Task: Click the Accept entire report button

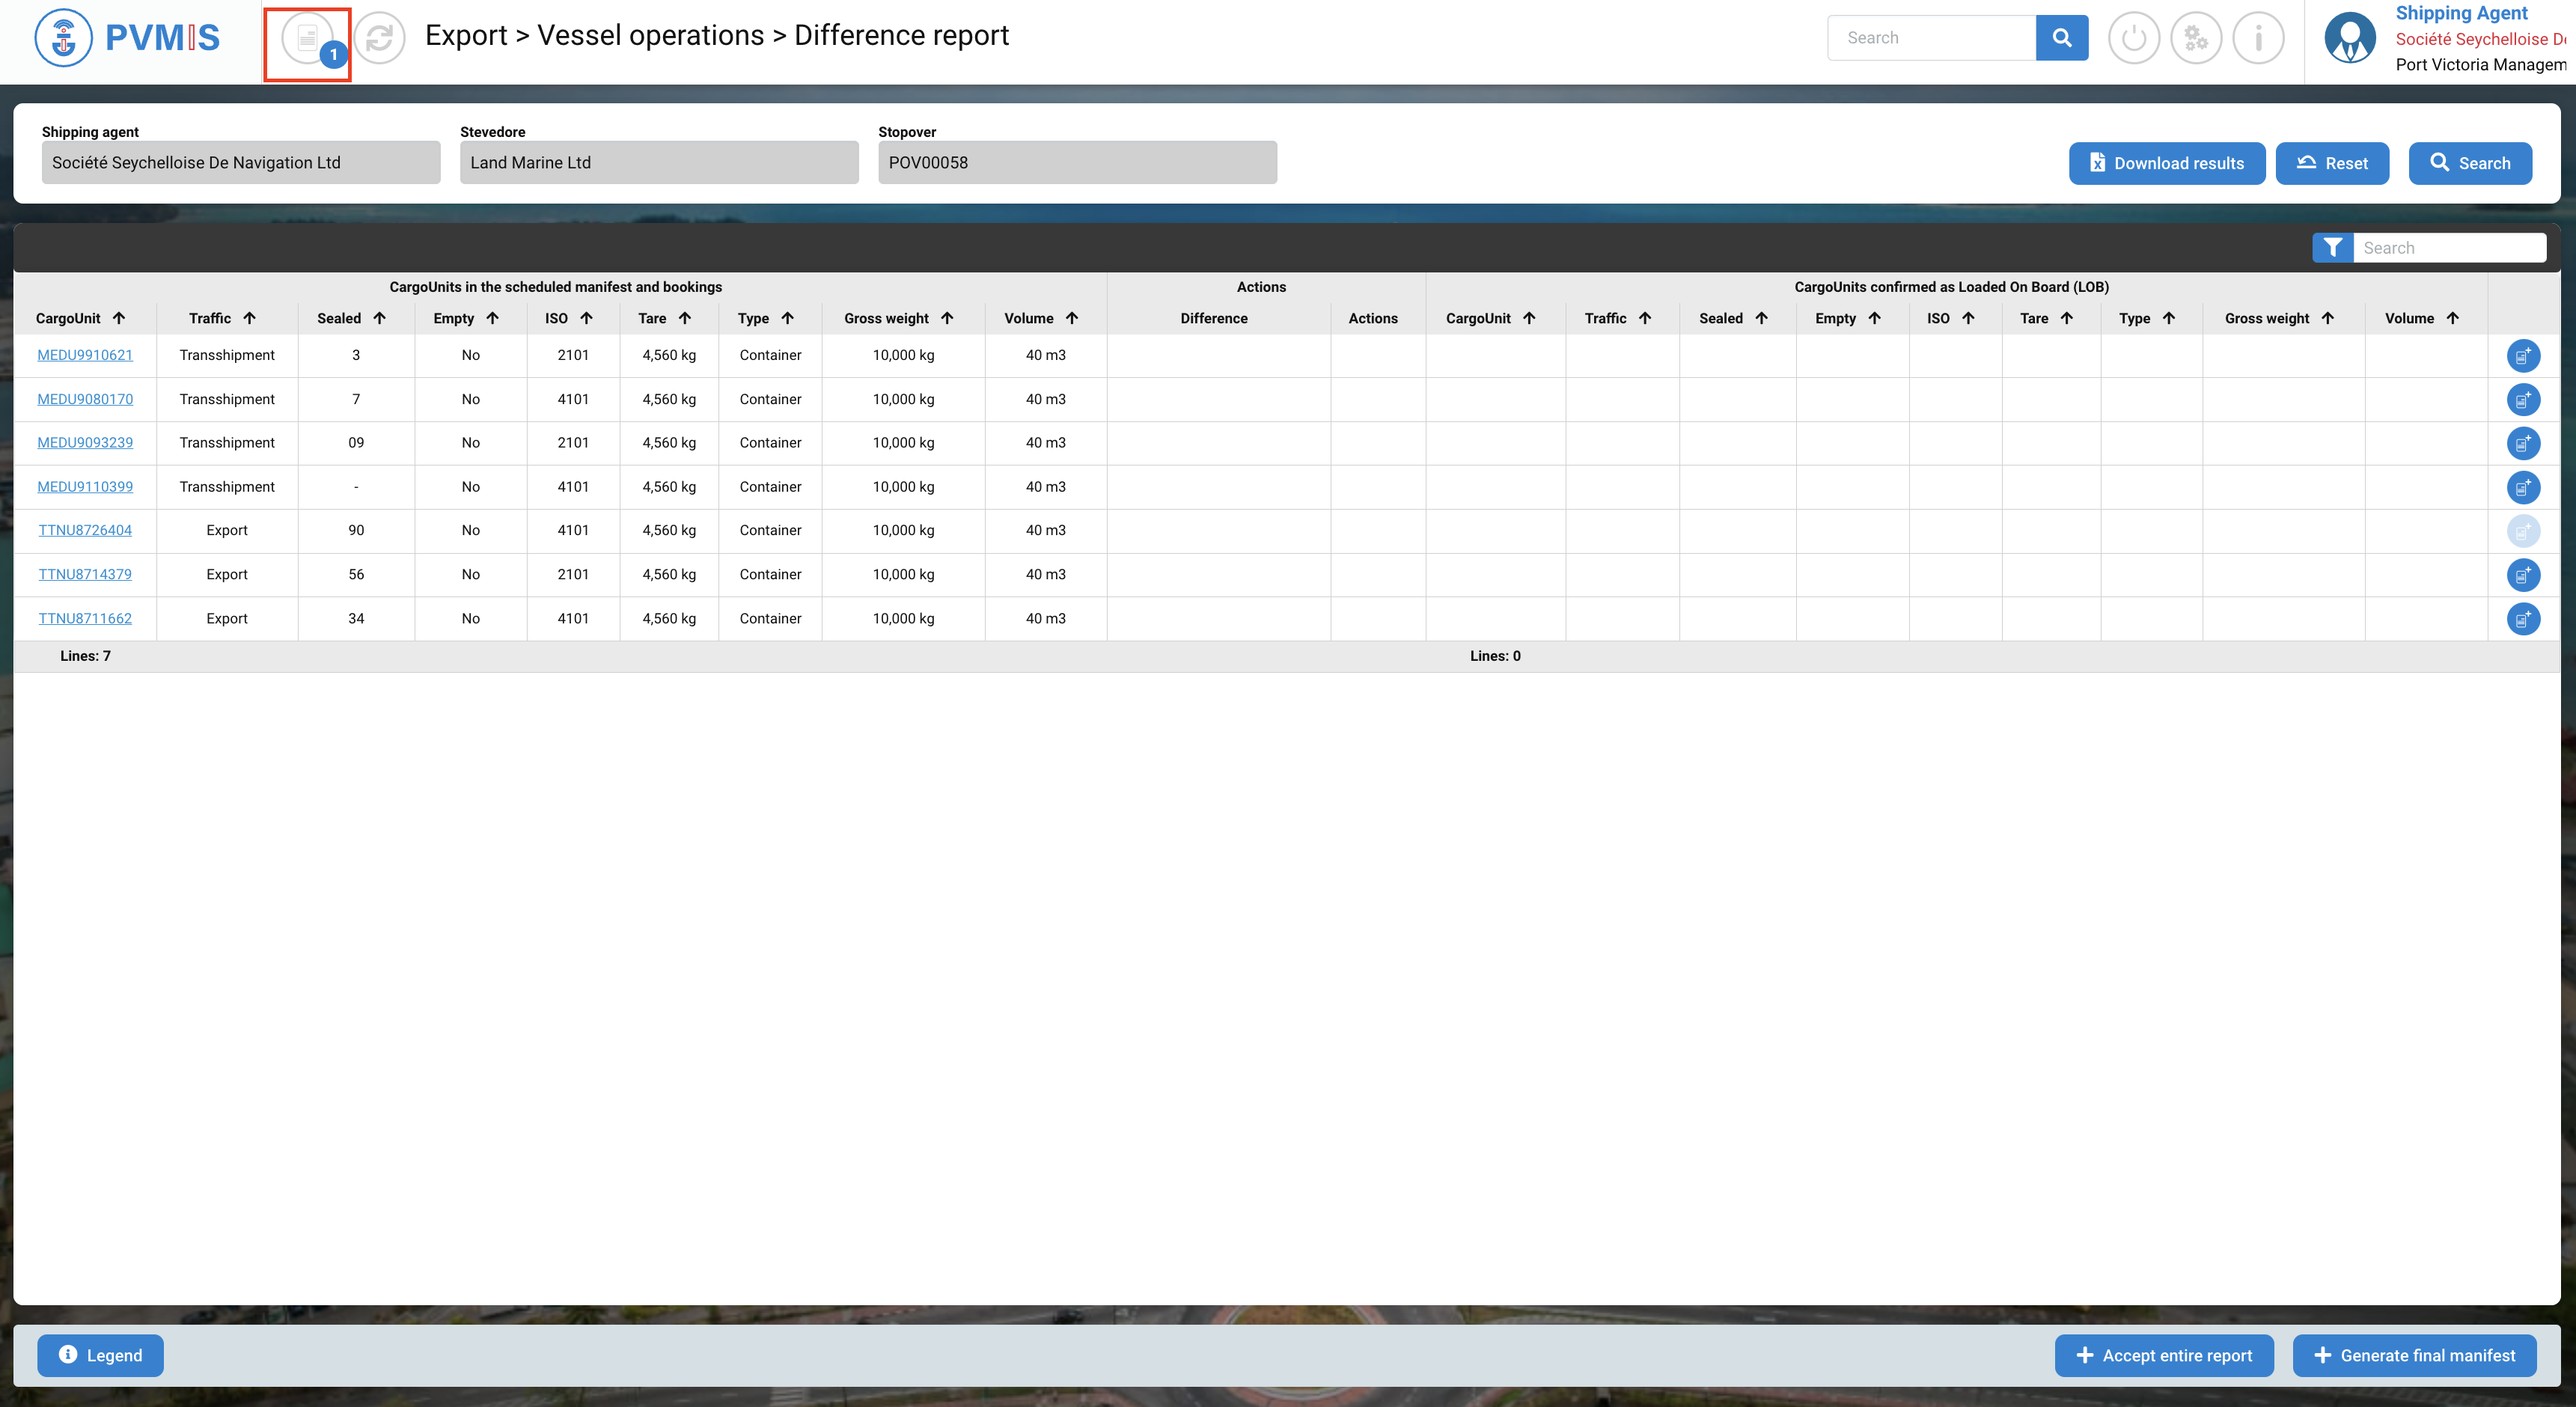Action: point(2164,1355)
